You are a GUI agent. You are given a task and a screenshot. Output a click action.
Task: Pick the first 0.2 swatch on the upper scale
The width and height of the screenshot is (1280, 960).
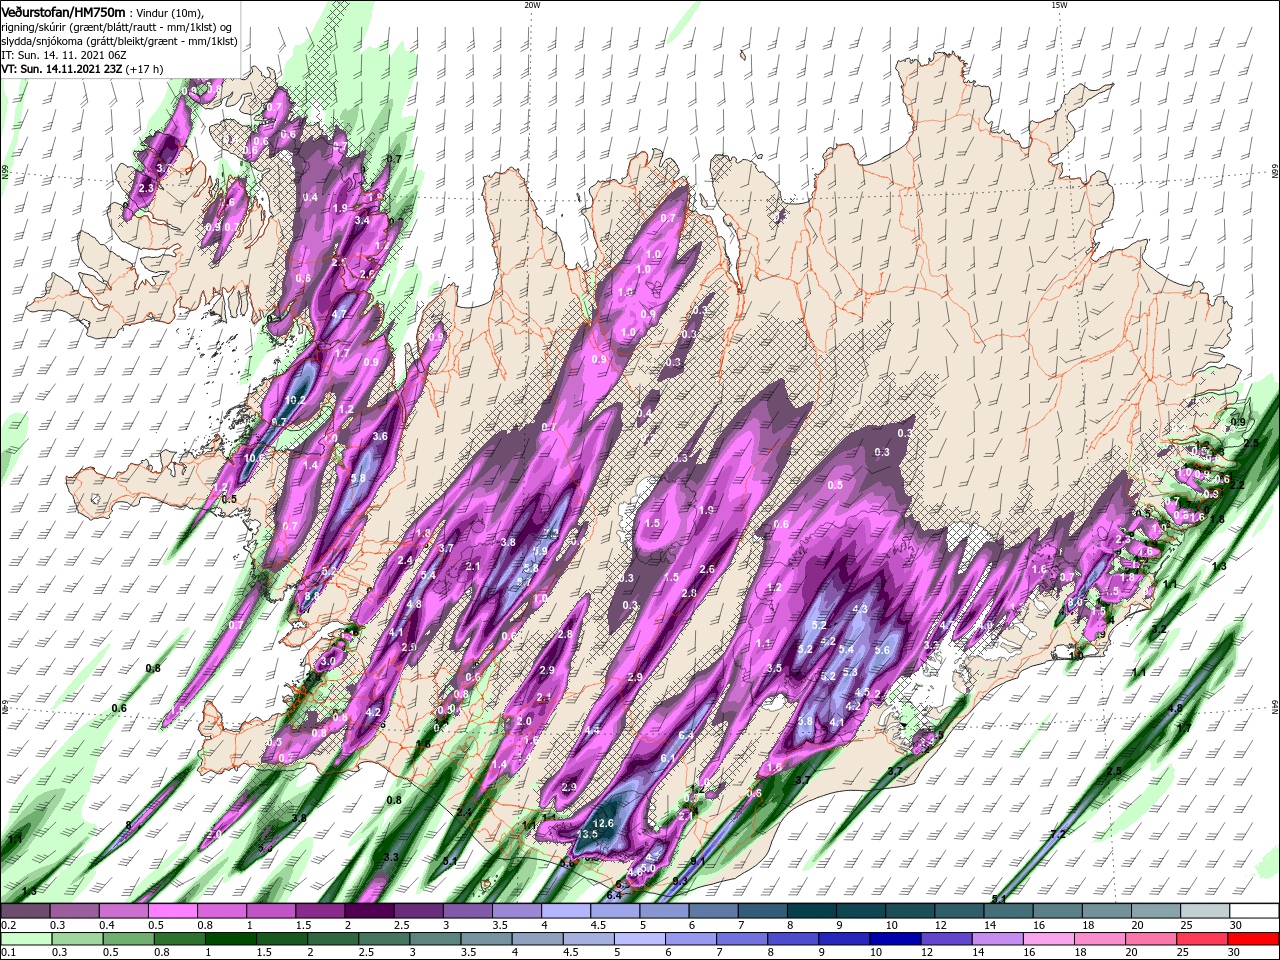[x=26, y=911]
